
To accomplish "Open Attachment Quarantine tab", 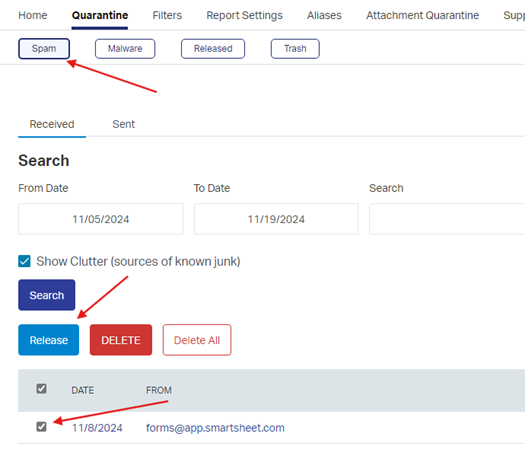I will click(x=422, y=15).
